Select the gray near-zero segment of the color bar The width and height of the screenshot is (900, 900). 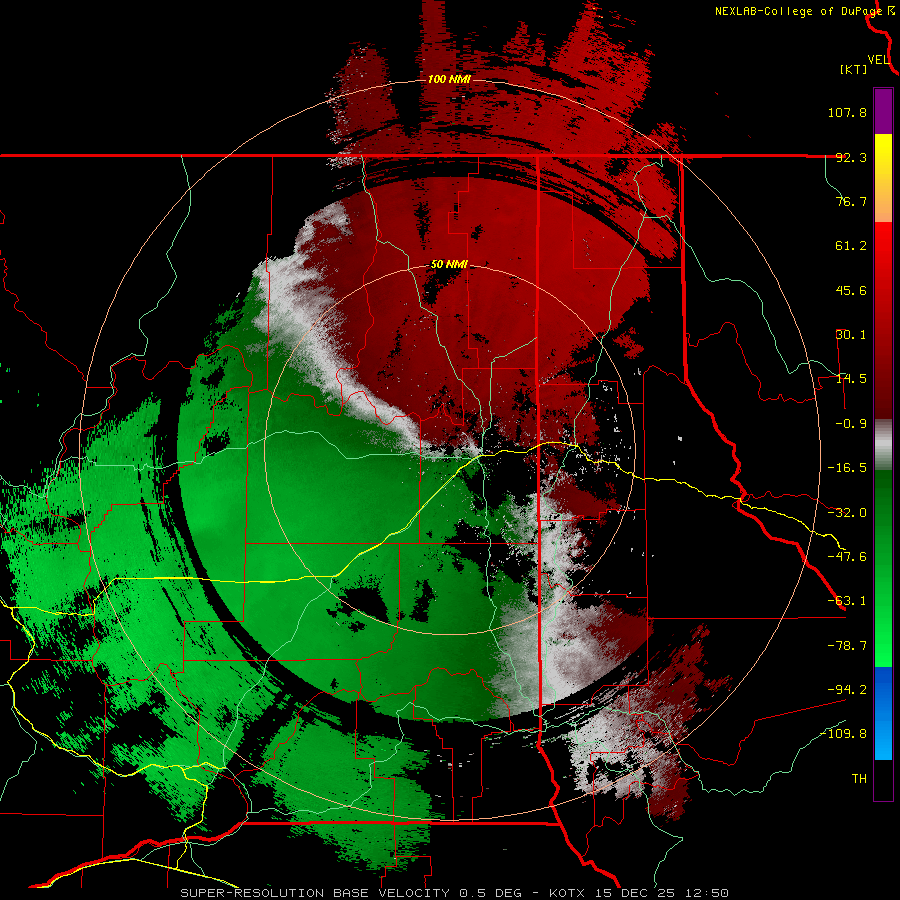coord(883,445)
